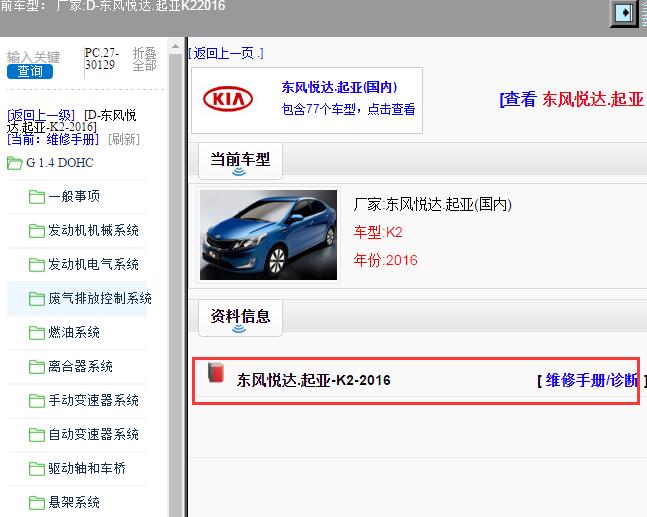Viewport: 647px width, 517px height.
Task: Open the 维修手册/诊断 link
Action: point(591,380)
